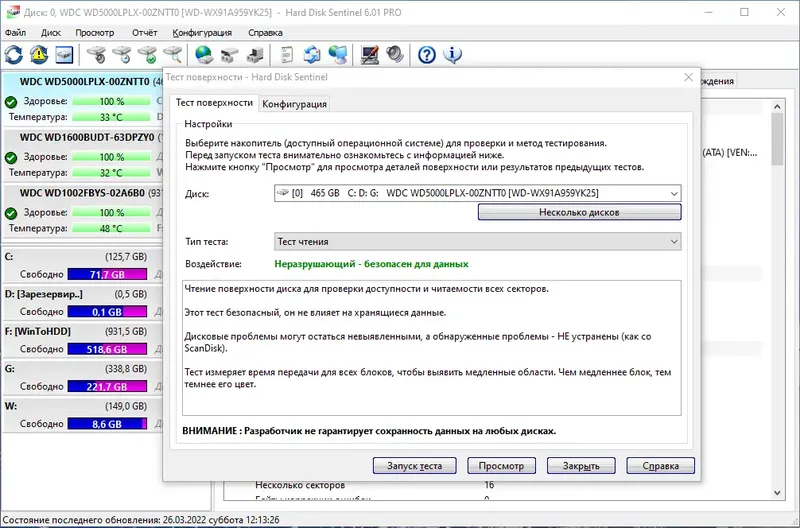
Task: Click the 33 °C temperature bar
Action: [111, 117]
